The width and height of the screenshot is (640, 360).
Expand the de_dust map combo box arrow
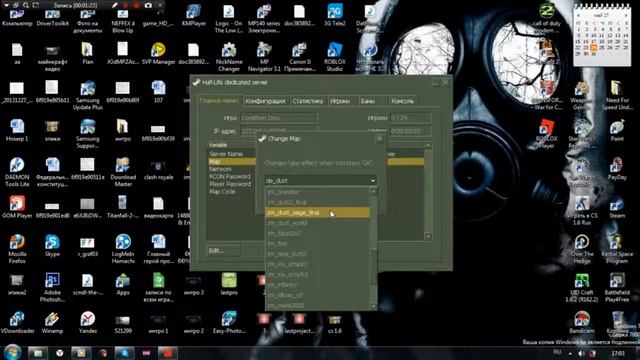(373, 181)
